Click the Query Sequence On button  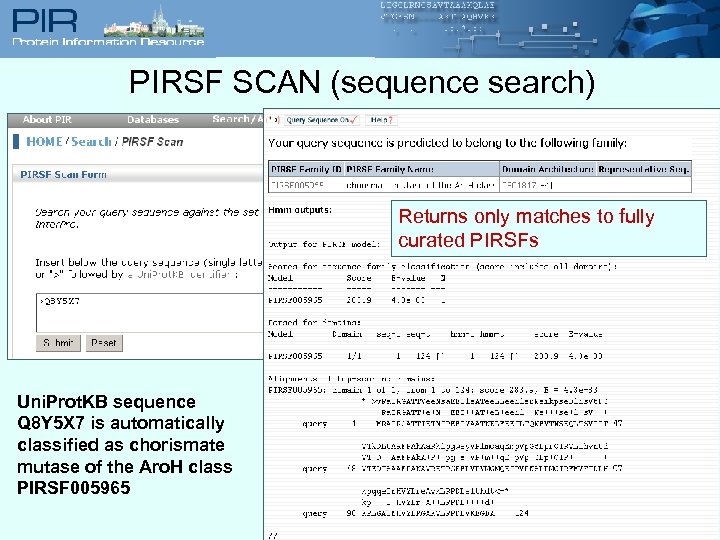pos(322,120)
